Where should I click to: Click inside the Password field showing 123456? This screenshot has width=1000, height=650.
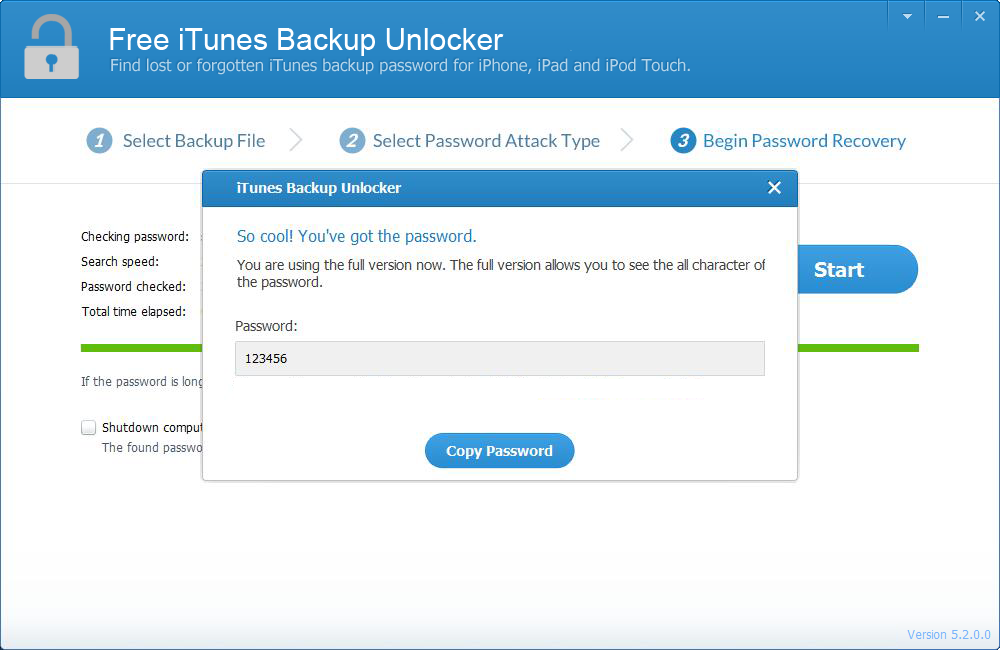pyautogui.click(x=499, y=358)
